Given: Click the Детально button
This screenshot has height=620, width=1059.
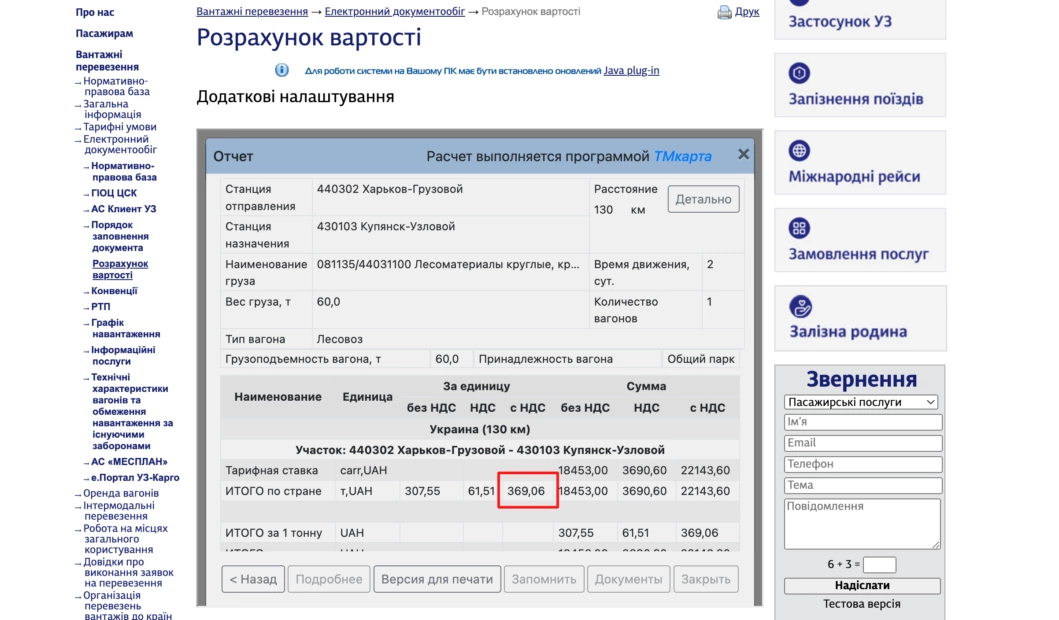Looking at the screenshot, I should 703,199.
